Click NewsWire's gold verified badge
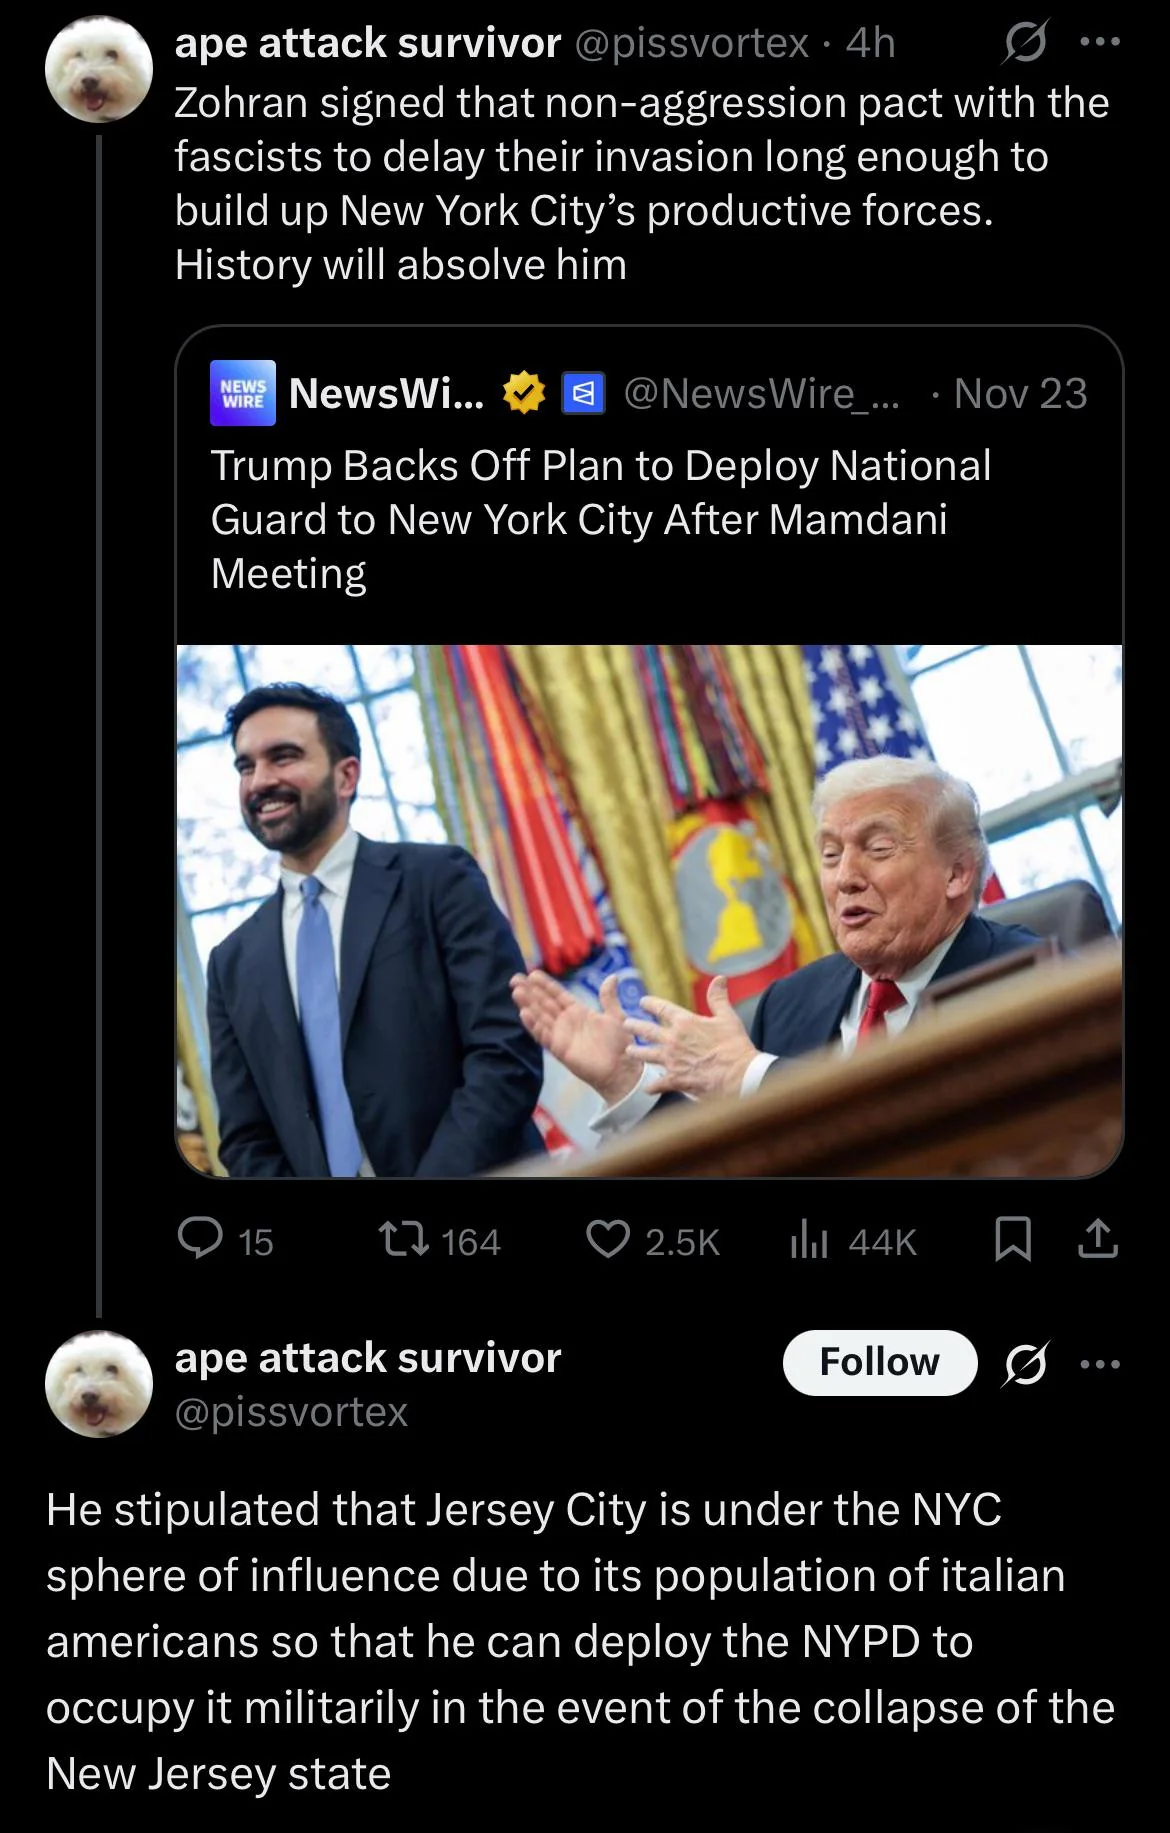The height and width of the screenshot is (1833, 1170). pyautogui.click(x=523, y=393)
